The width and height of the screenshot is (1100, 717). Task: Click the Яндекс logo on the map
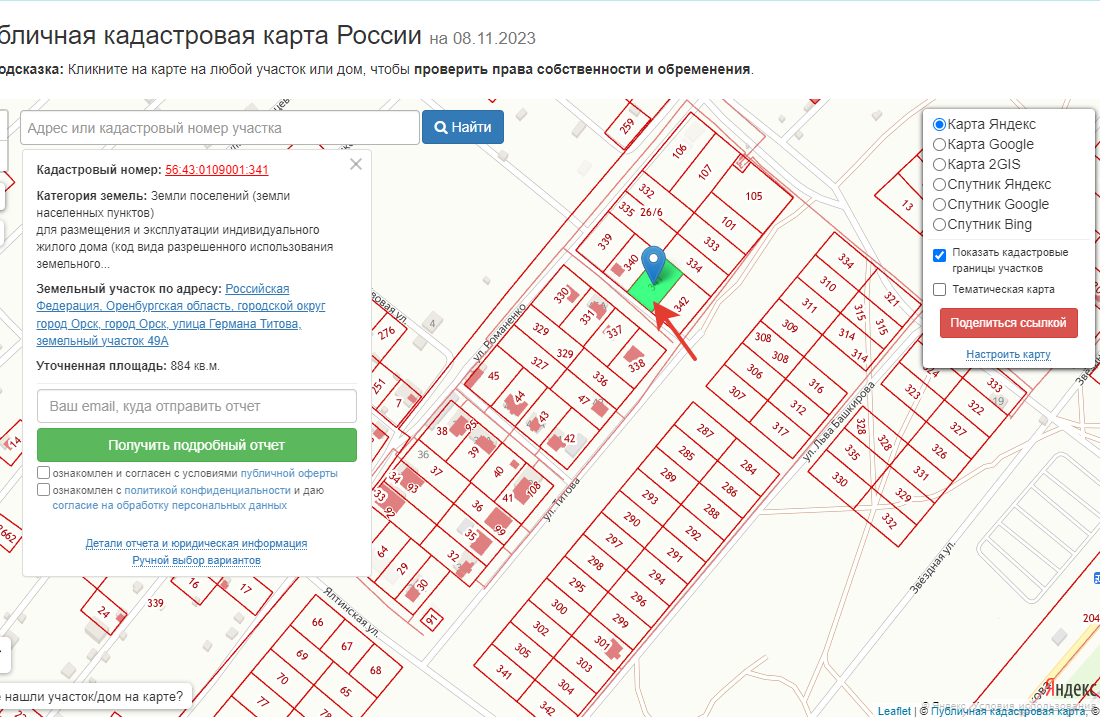click(1070, 688)
